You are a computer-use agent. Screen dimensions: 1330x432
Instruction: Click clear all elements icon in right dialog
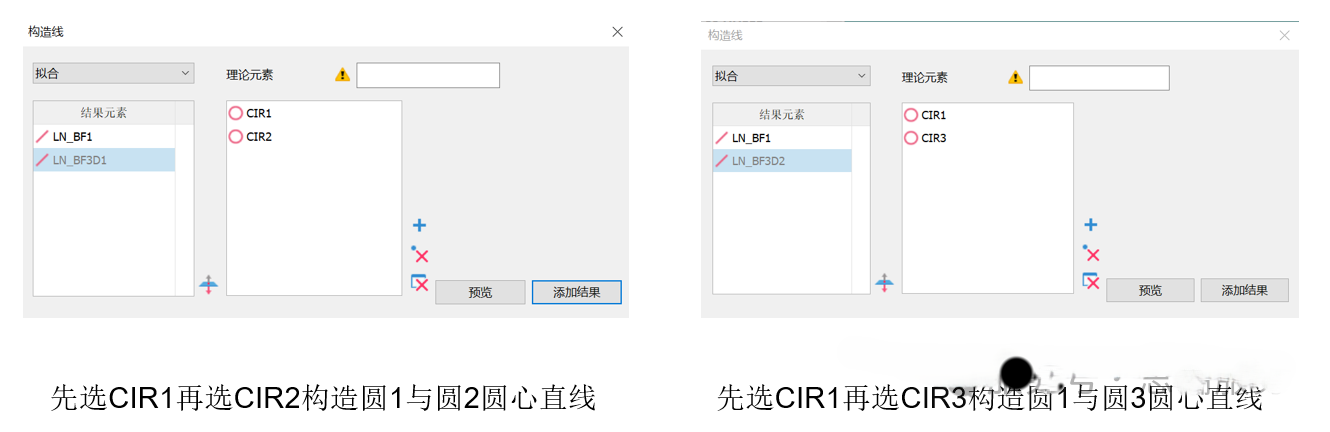[1091, 282]
